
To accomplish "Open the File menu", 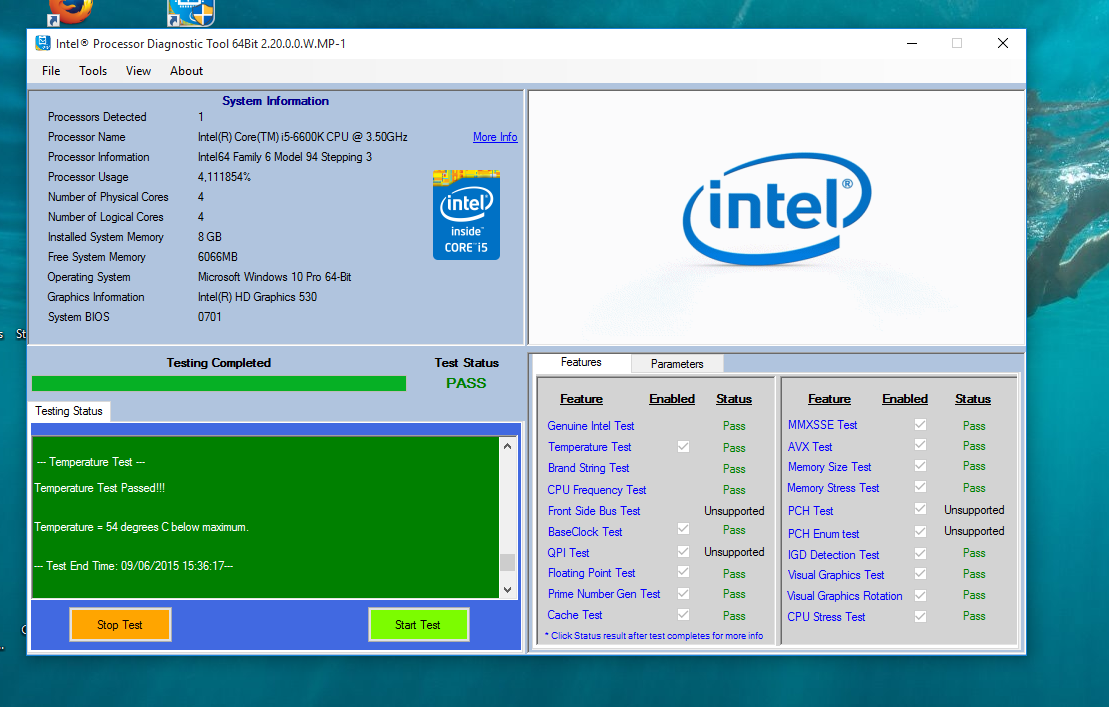I will click(x=51, y=71).
